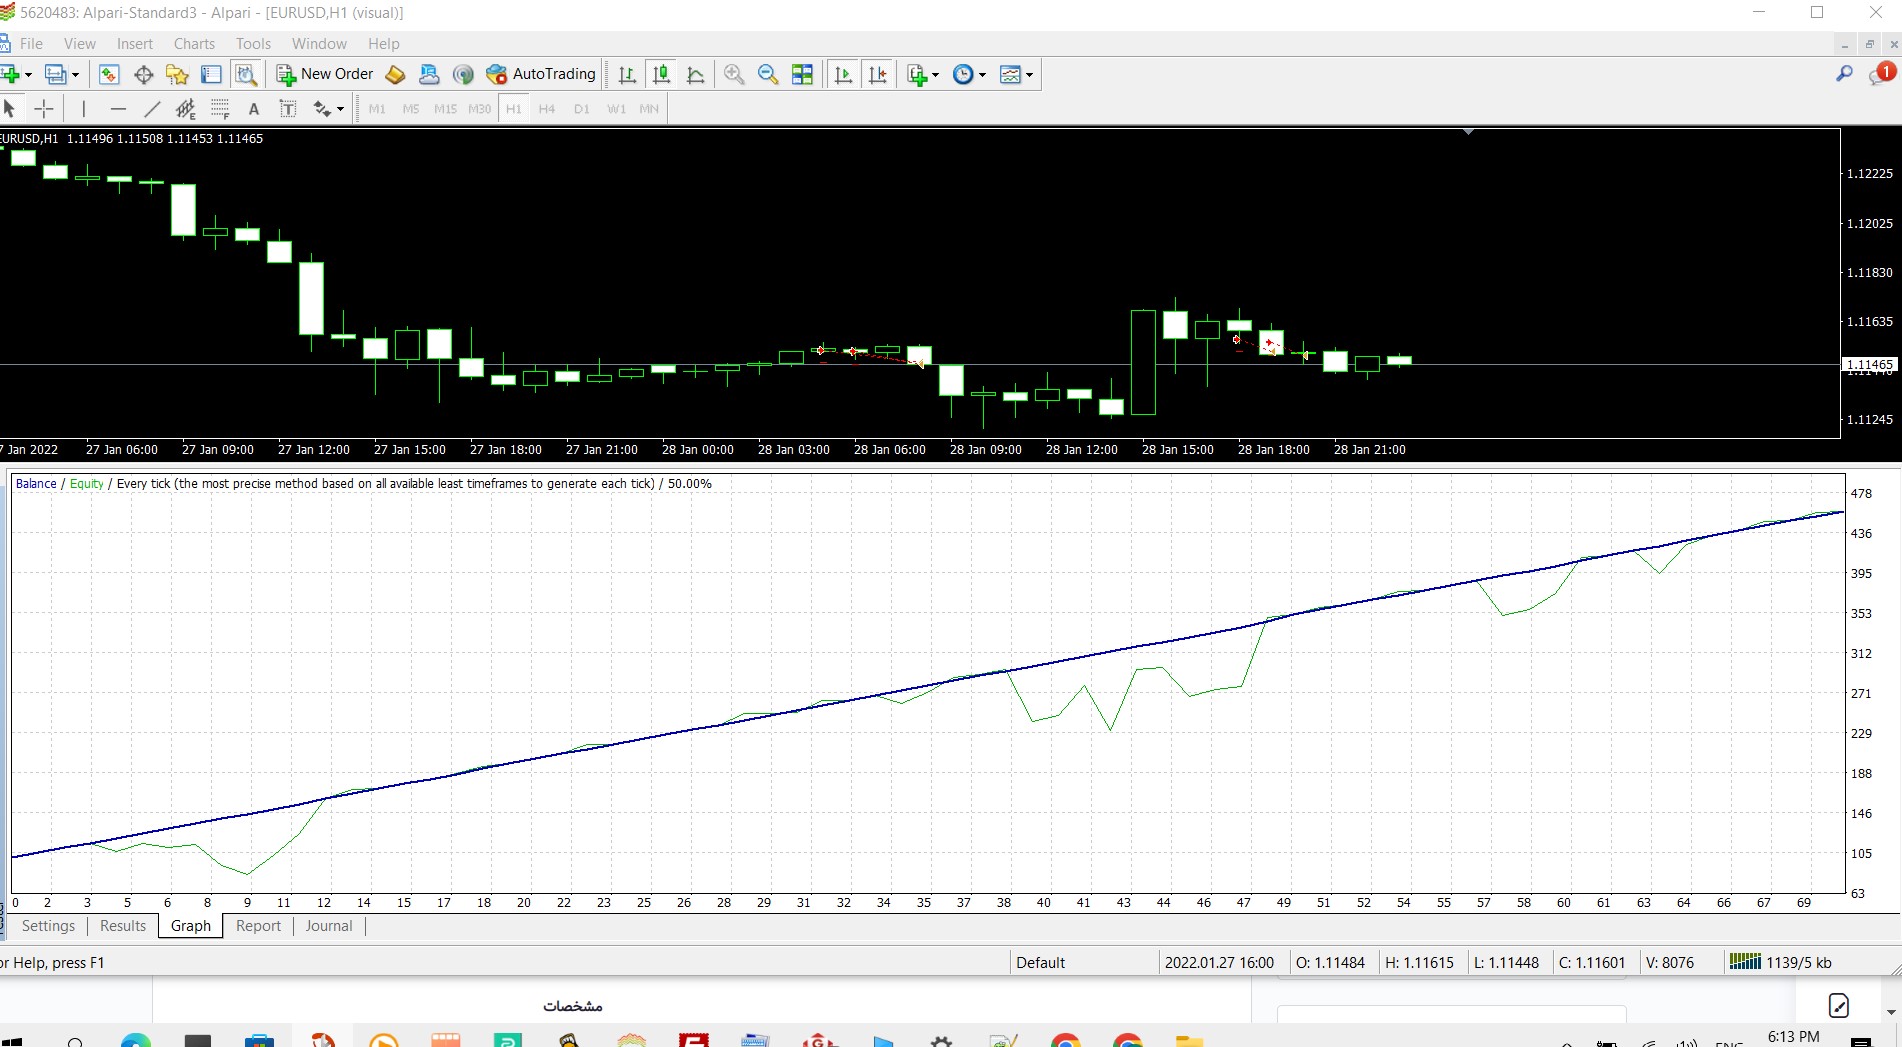Open the Window menu

319,44
